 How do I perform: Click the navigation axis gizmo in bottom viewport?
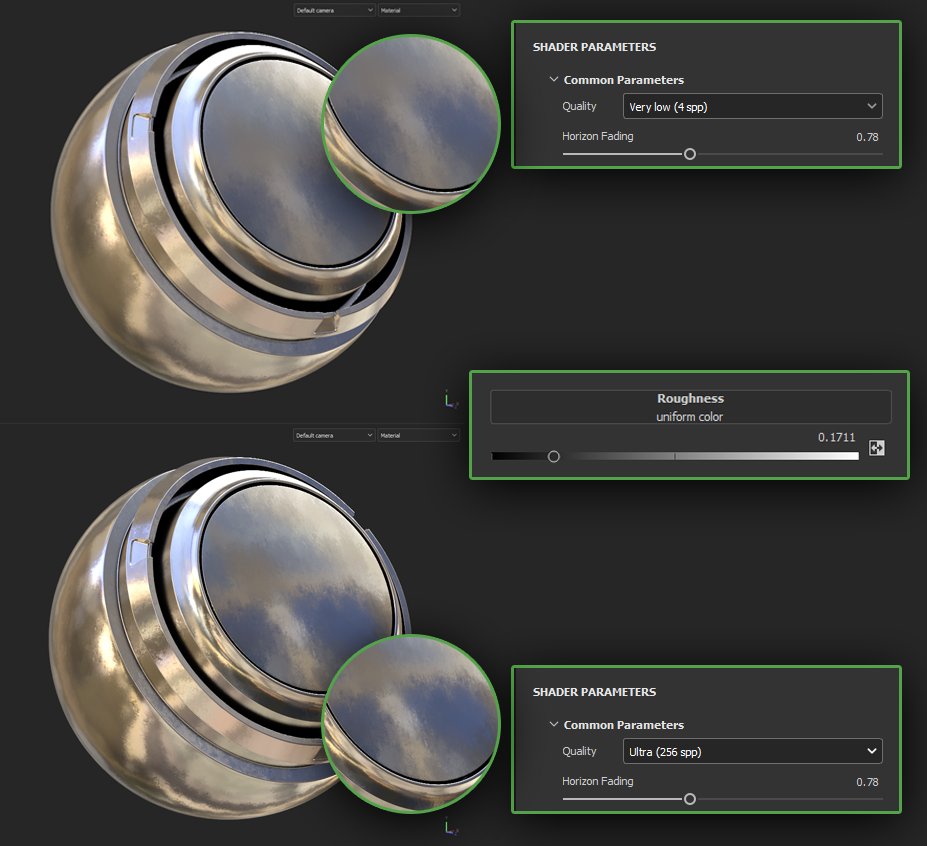pos(449,828)
